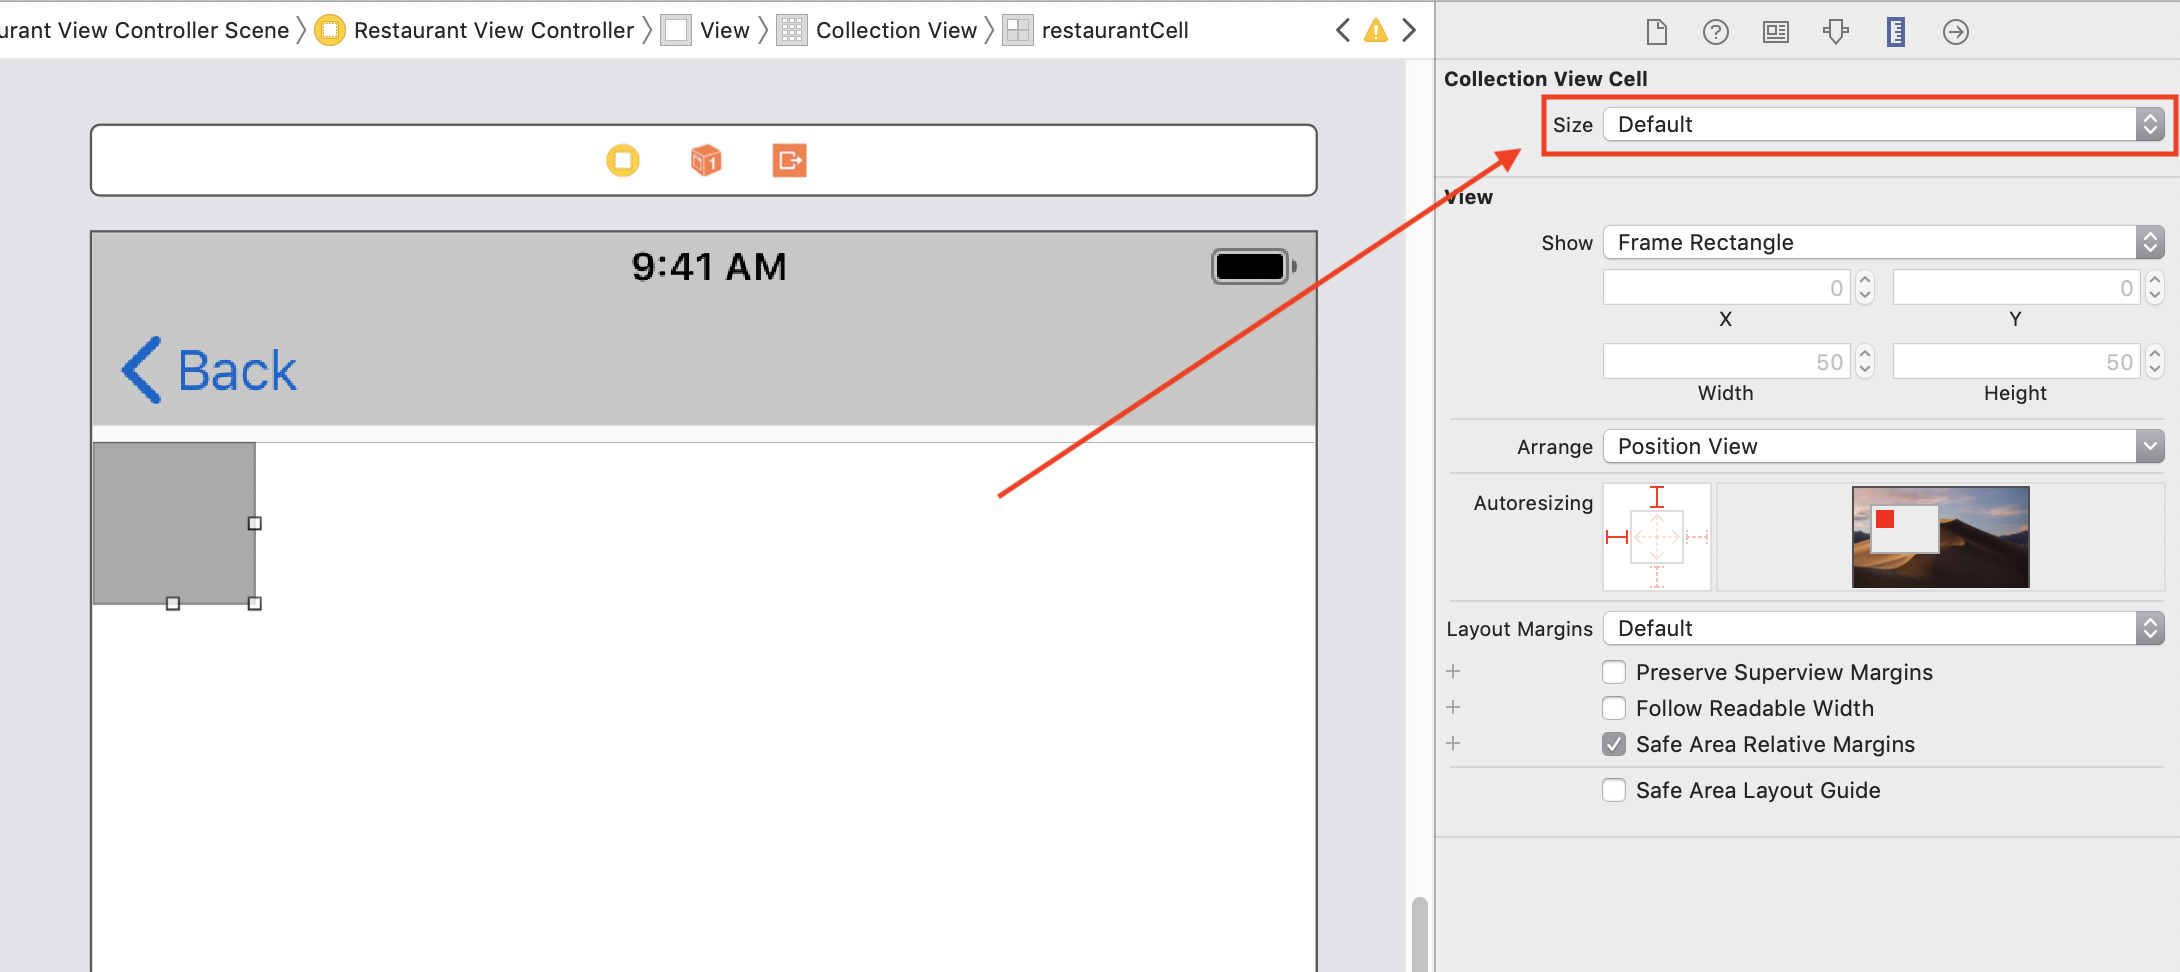Image resolution: width=2180 pixels, height=972 pixels.
Task: Go to next issue arrow
Action: (1409, 30)
